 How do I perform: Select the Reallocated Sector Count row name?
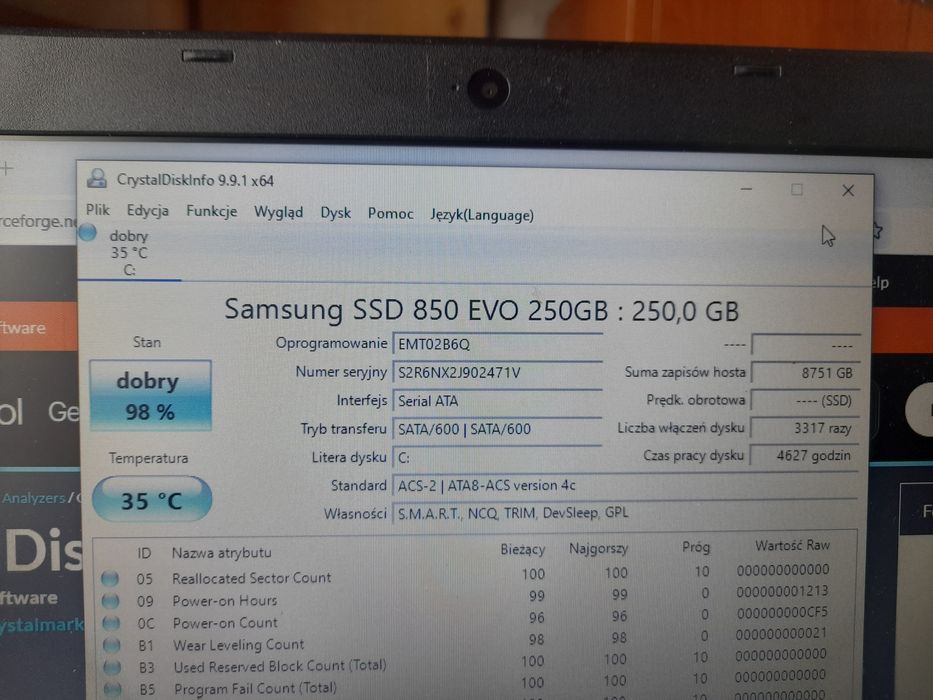[x=252, y=578]
